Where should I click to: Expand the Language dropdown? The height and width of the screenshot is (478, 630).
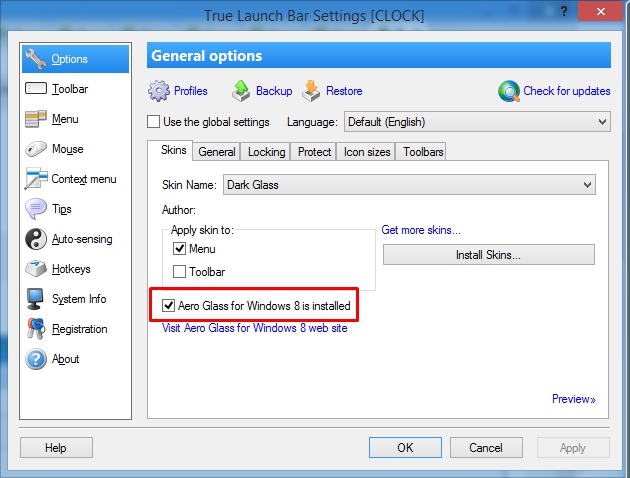click(x=476, y=122)
